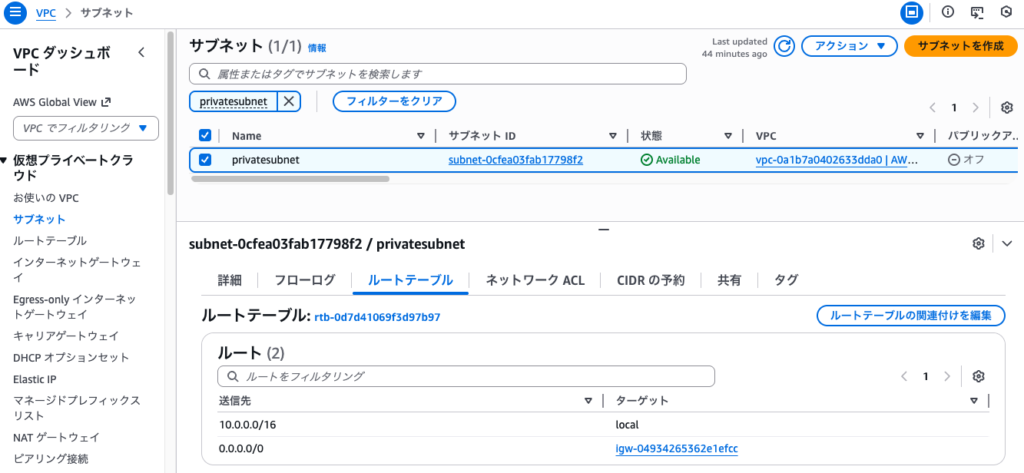Viewport: 1024px width, 473px height.
Task: Switch to the ネットワーク ACL tab
Action: click(x=534, y=280)
